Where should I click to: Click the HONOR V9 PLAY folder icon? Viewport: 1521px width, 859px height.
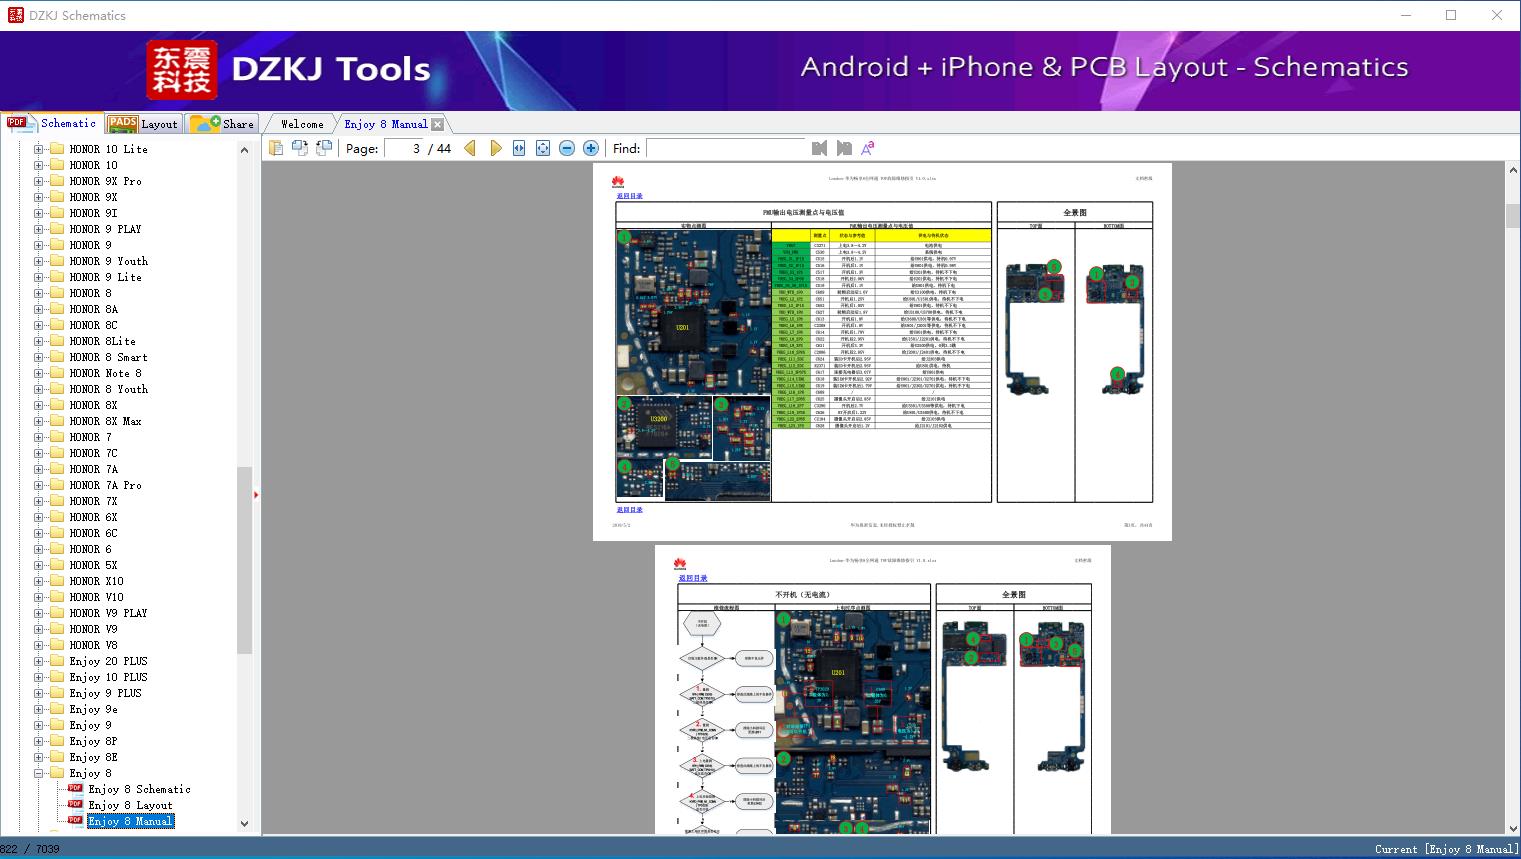[57, 613]
